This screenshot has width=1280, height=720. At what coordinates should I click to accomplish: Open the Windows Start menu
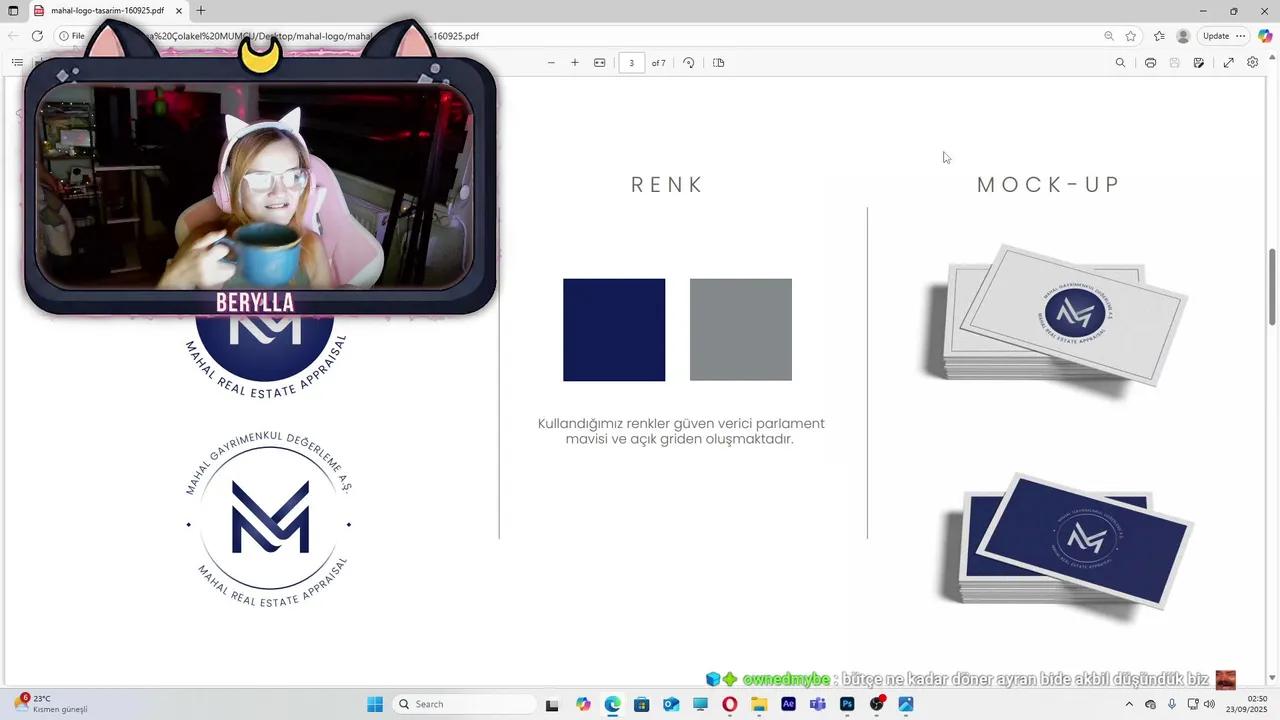375,704
